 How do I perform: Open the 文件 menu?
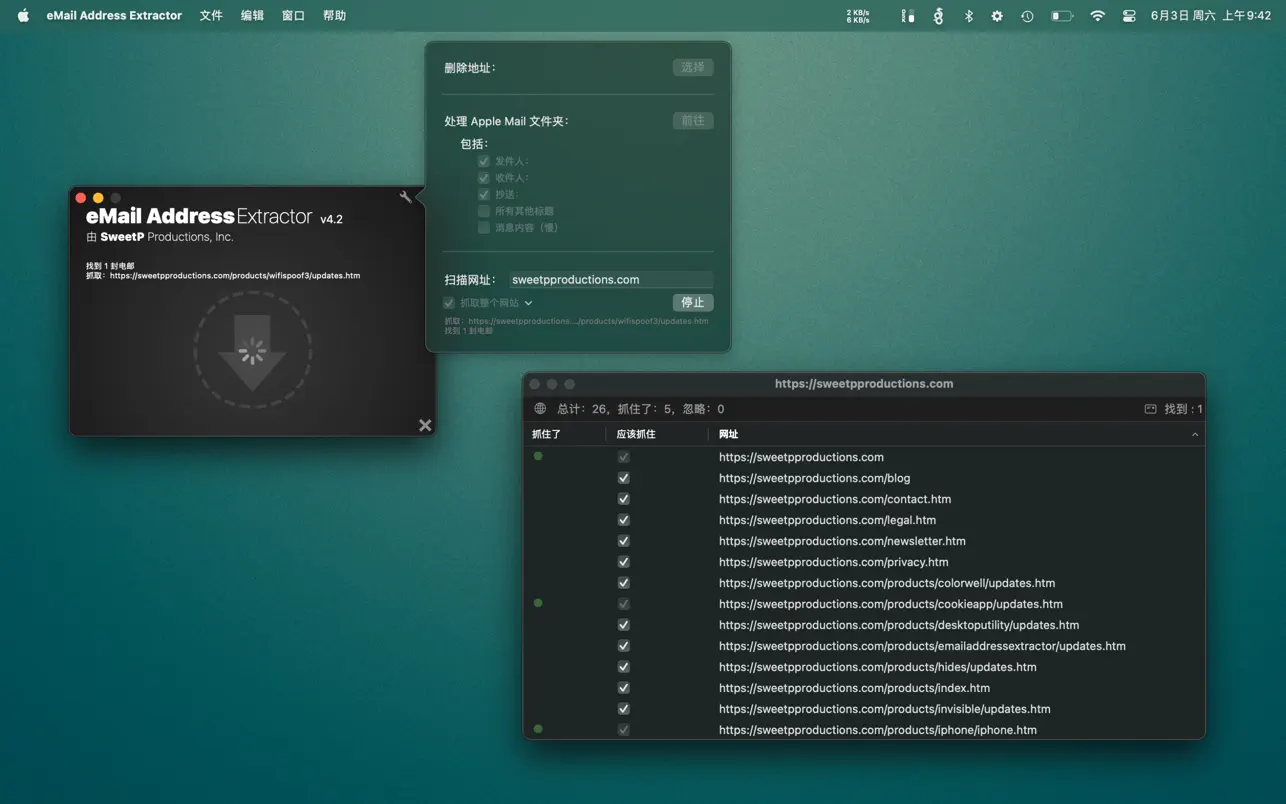(x=211, y=16)
